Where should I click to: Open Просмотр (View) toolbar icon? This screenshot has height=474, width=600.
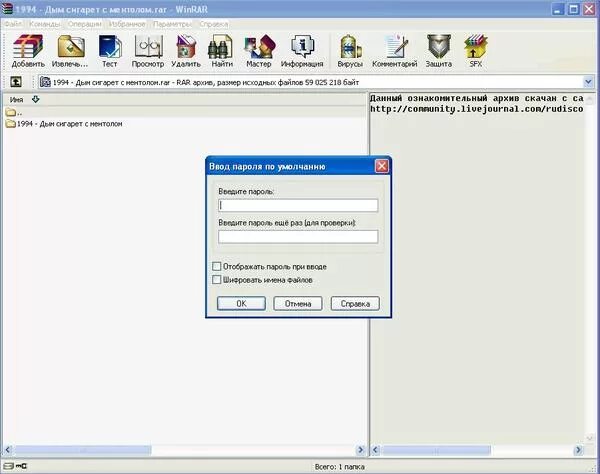(148, 51)
